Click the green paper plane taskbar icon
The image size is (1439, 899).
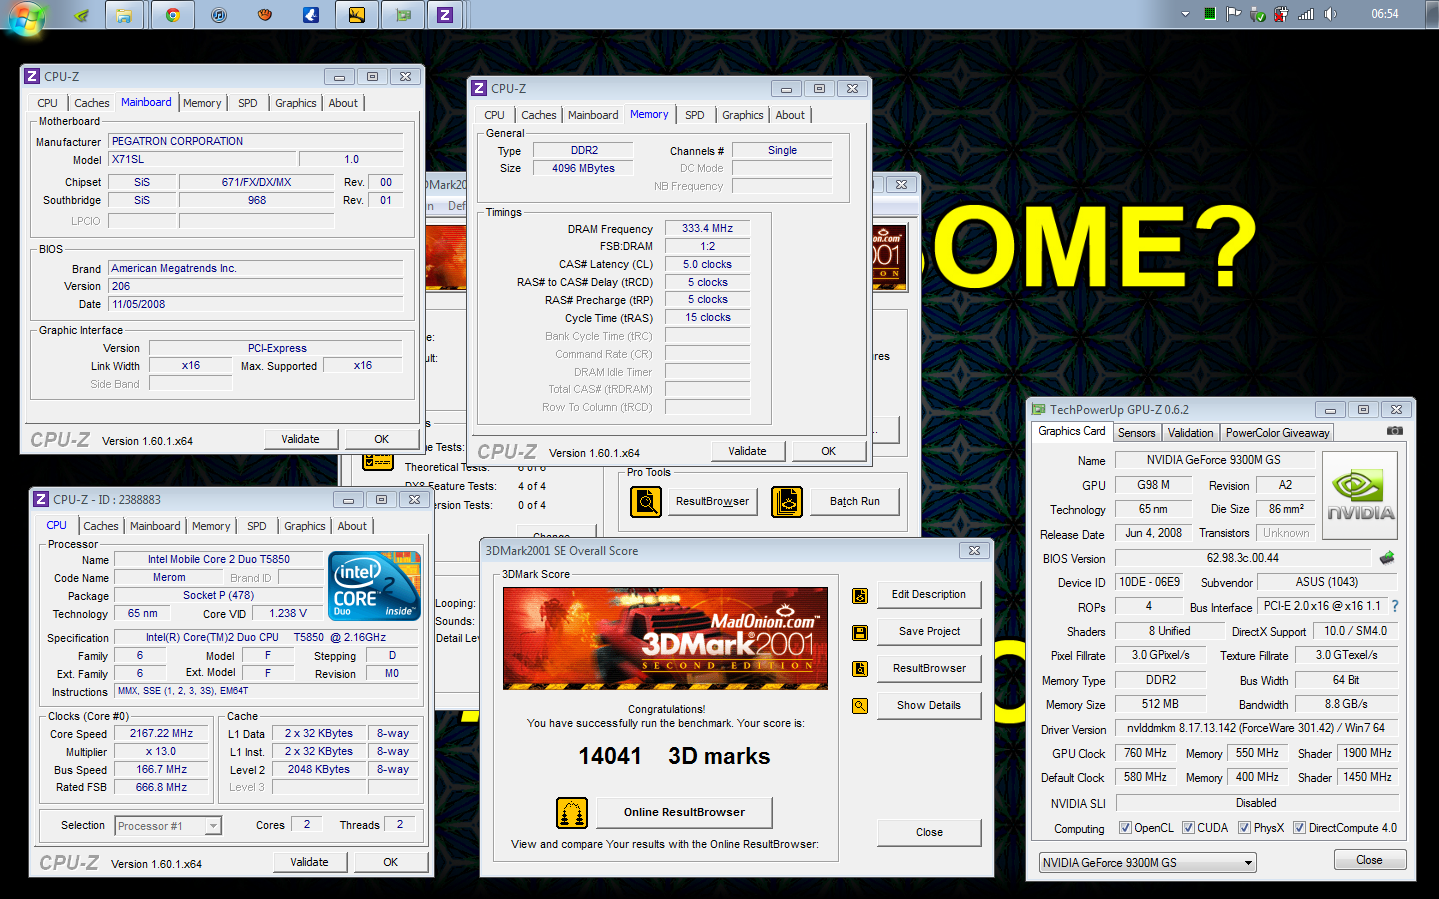[82, 15]
